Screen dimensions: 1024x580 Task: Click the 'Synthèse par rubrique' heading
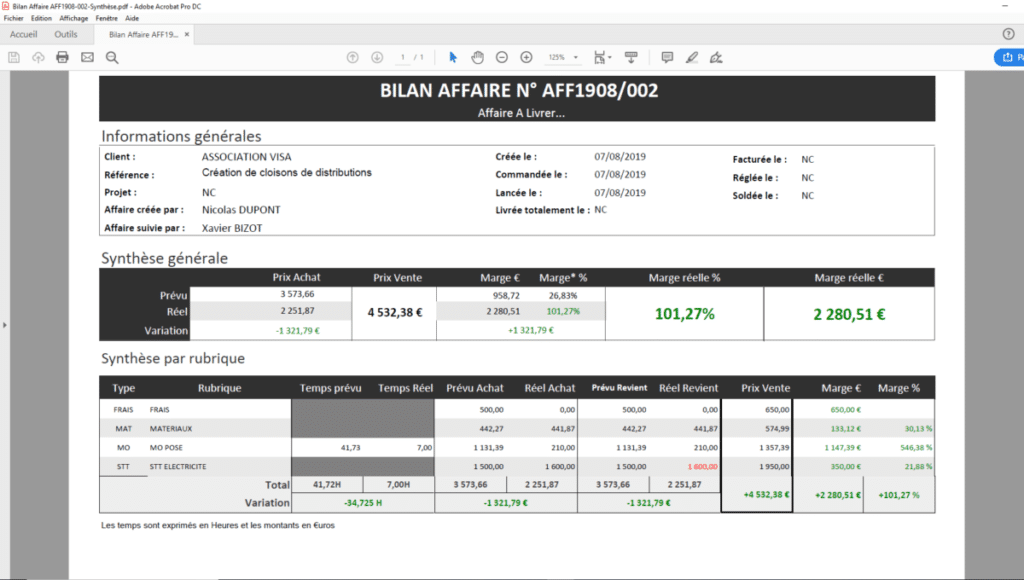click(x=173, y=359)
